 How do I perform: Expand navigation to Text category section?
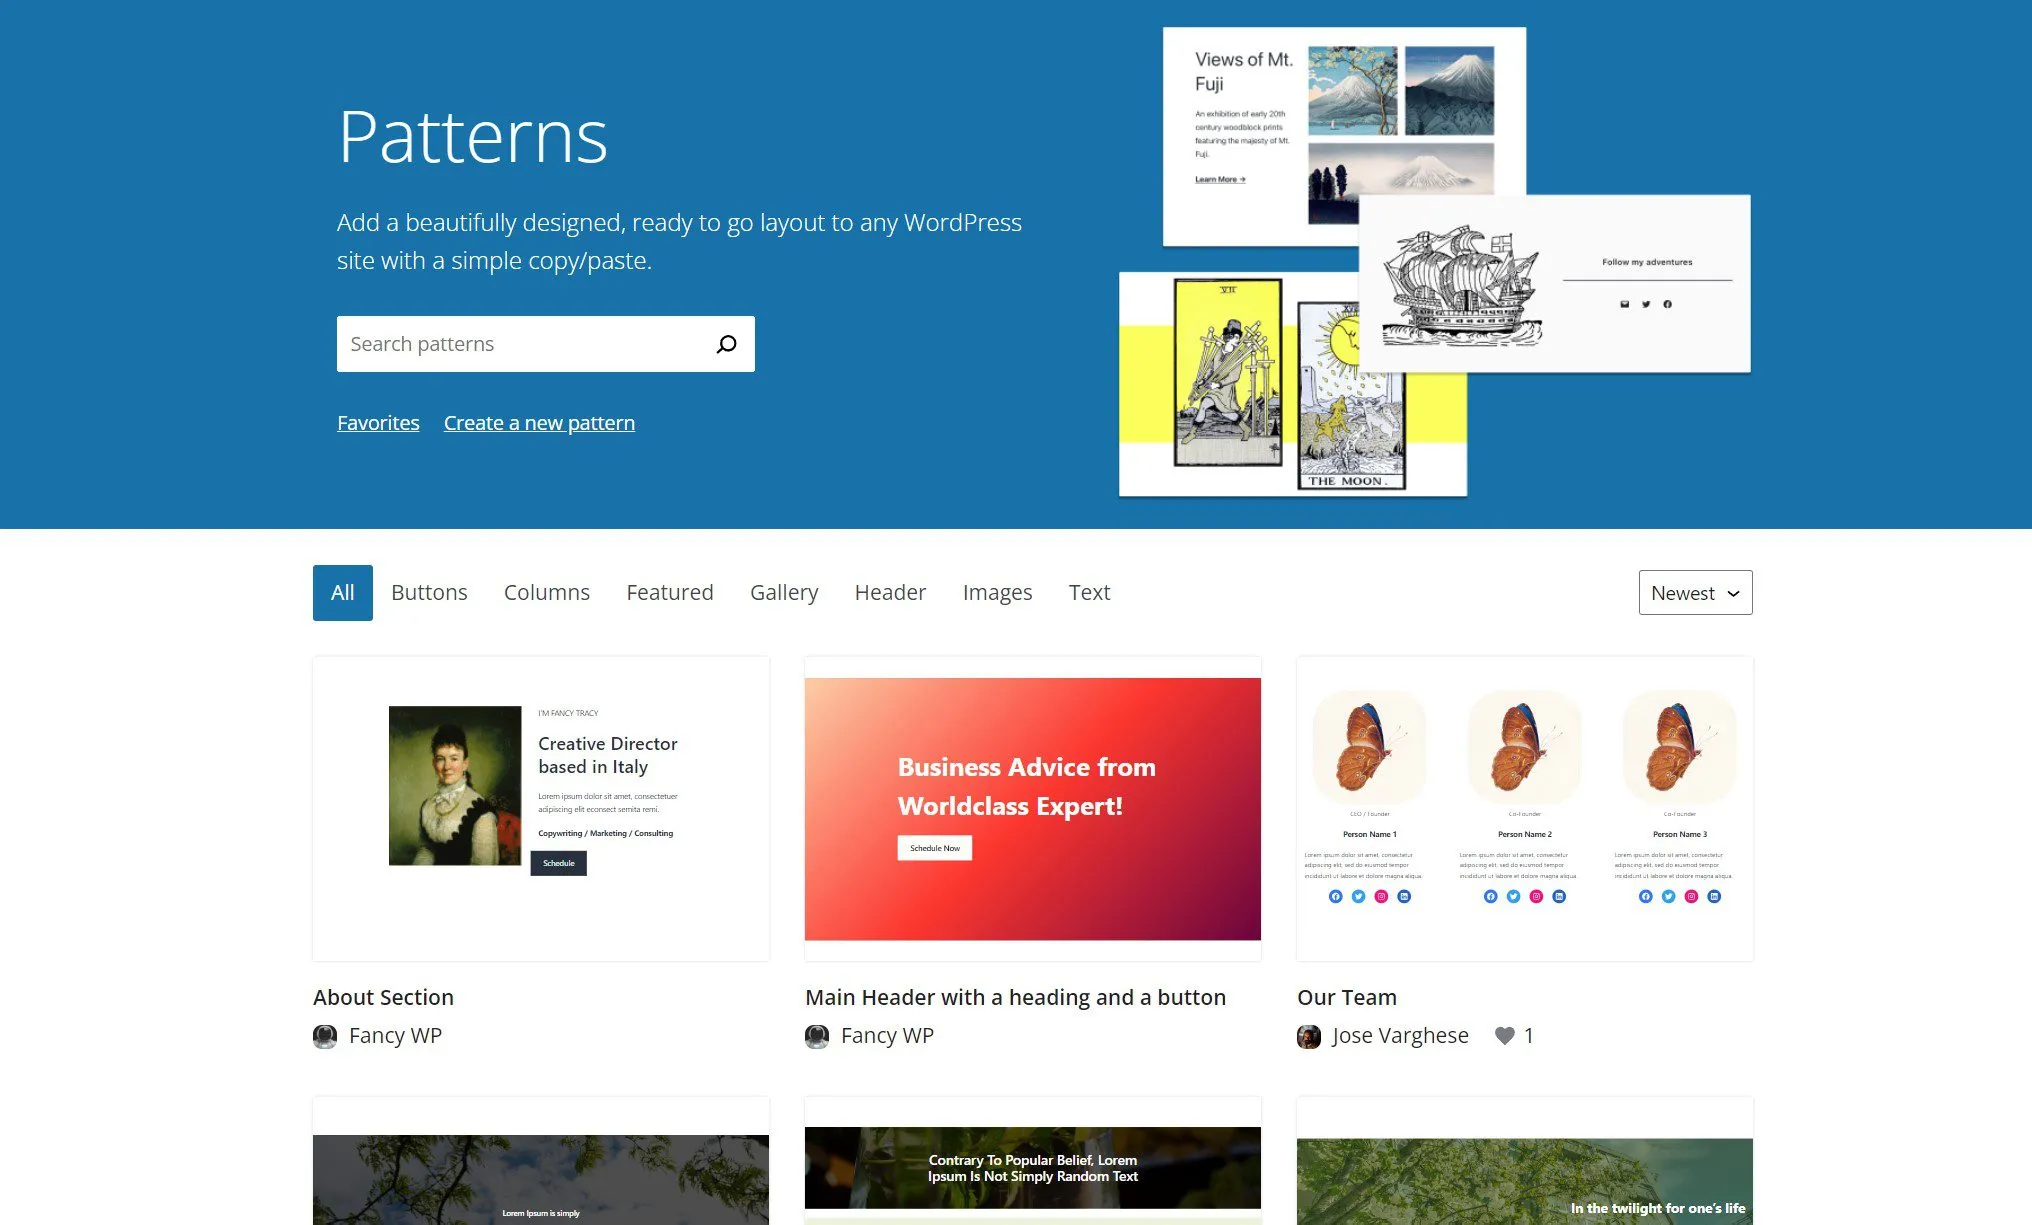click(1089, 592)
